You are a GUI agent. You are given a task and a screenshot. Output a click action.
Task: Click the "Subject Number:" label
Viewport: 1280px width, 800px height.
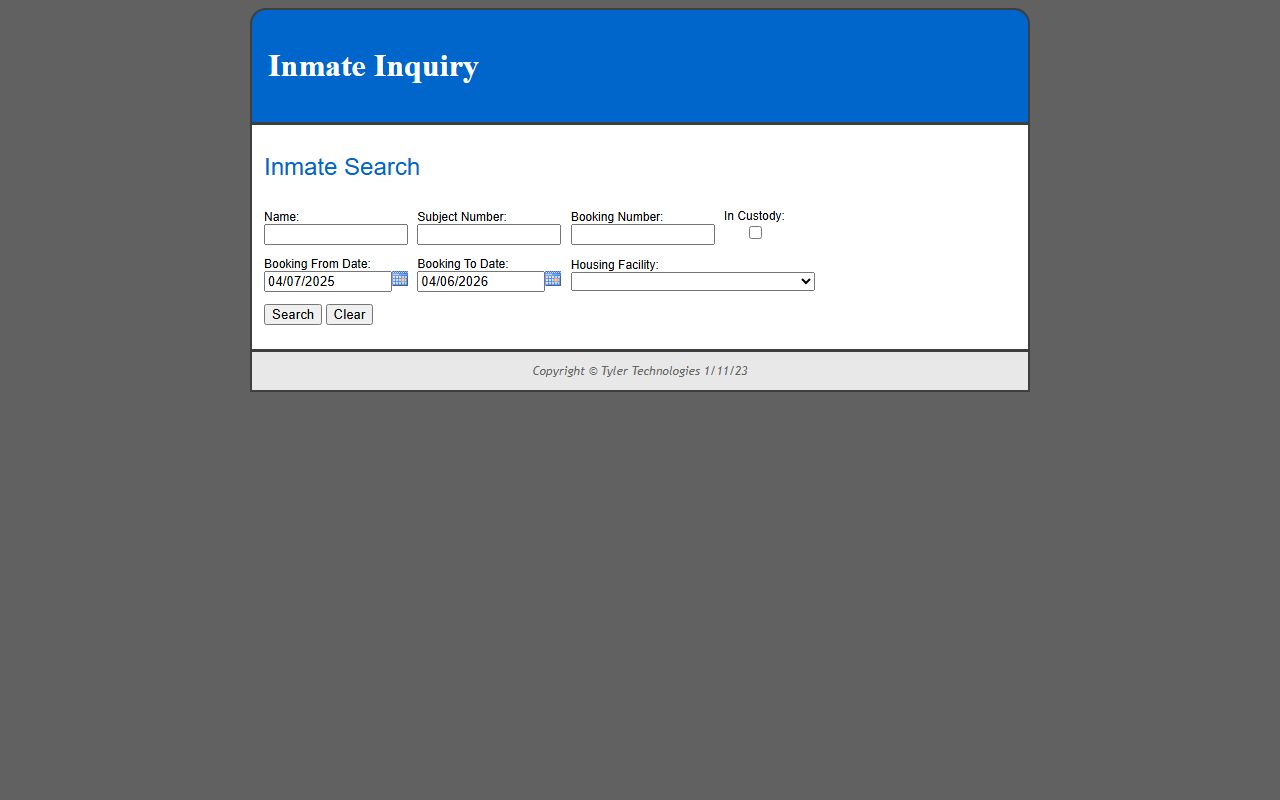pos(462,217)
